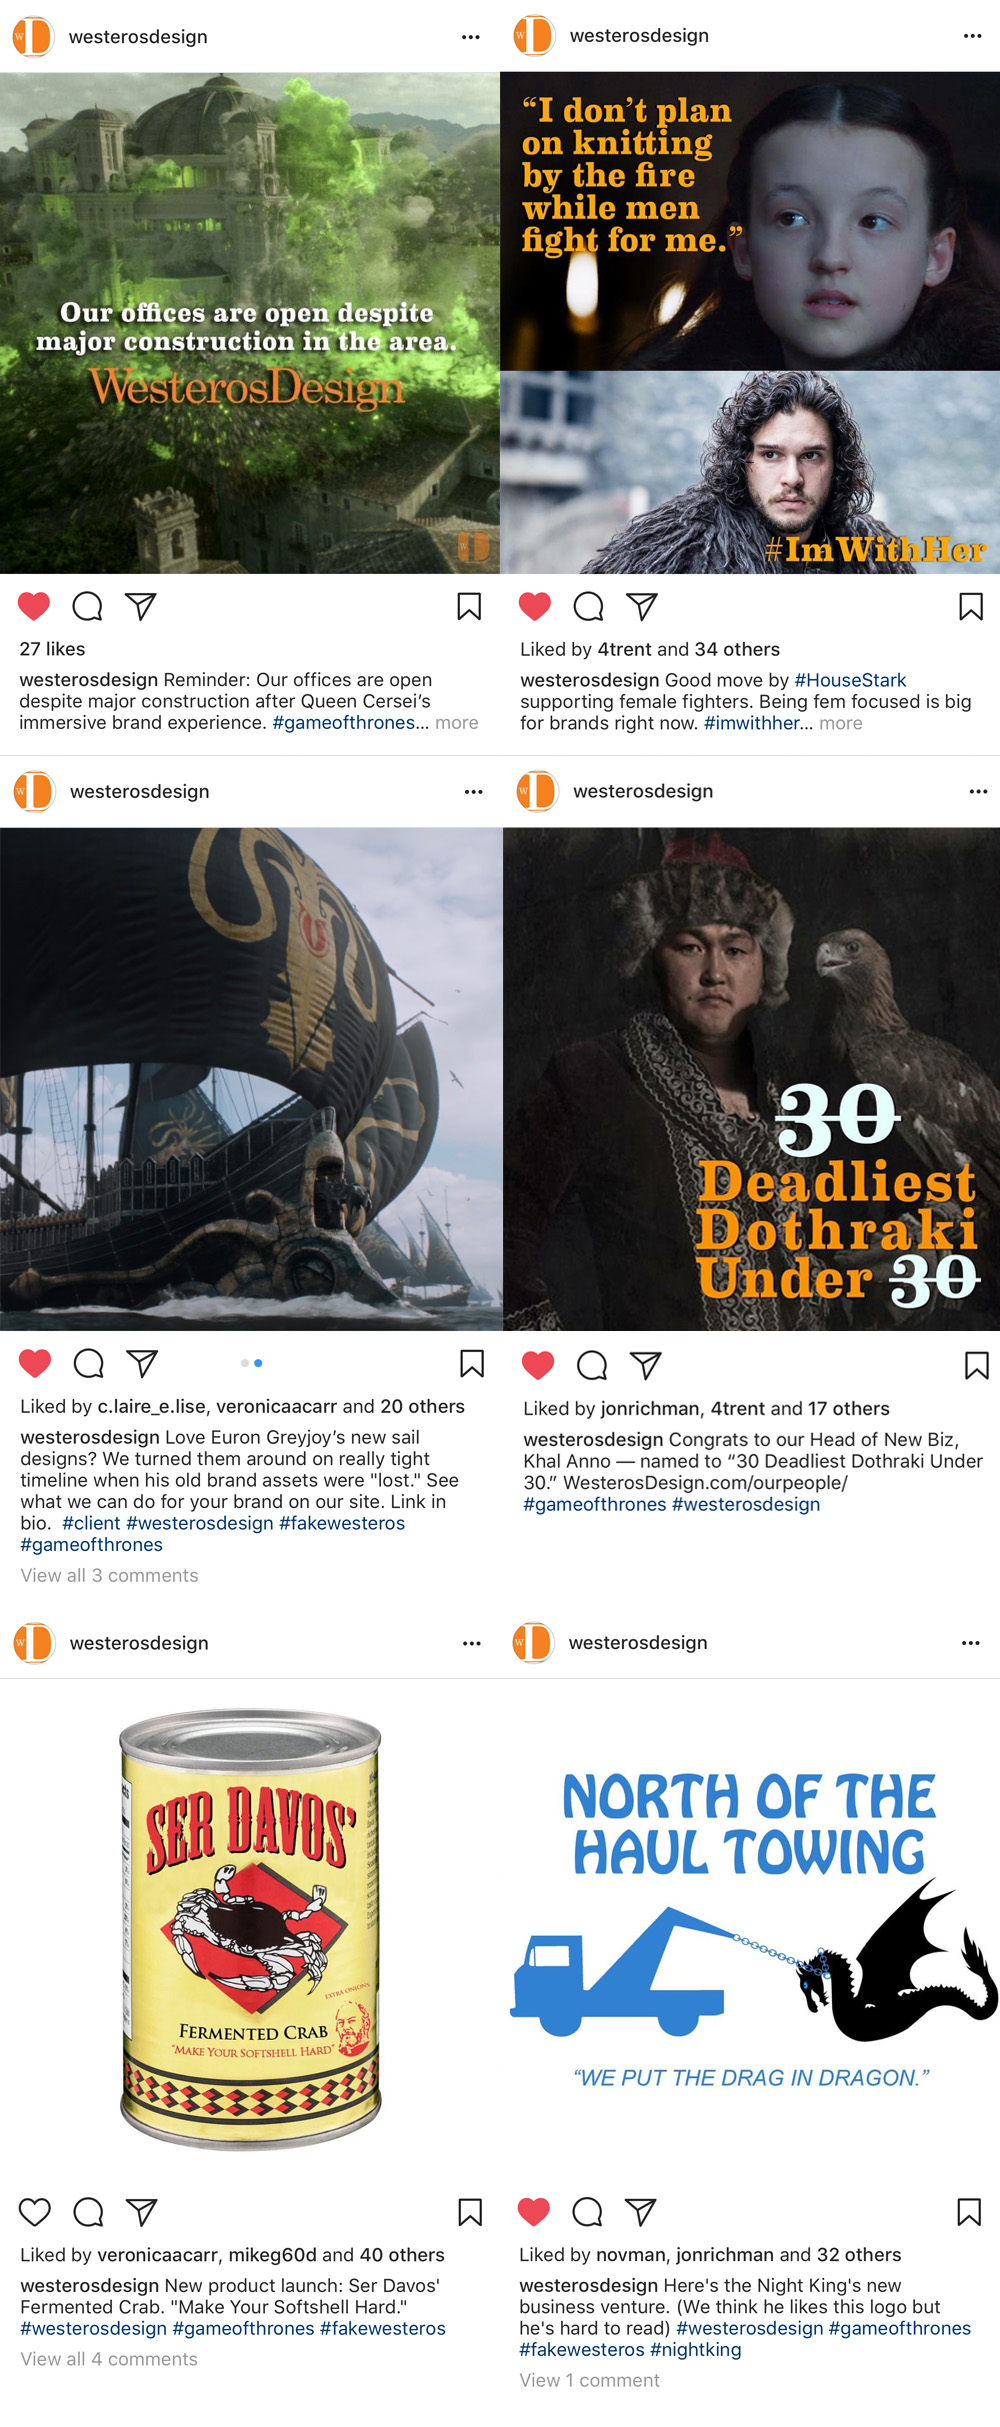The image size is (1000, 2427).
Task: View all 4 comments on crab post
Action: [110, 2359]
